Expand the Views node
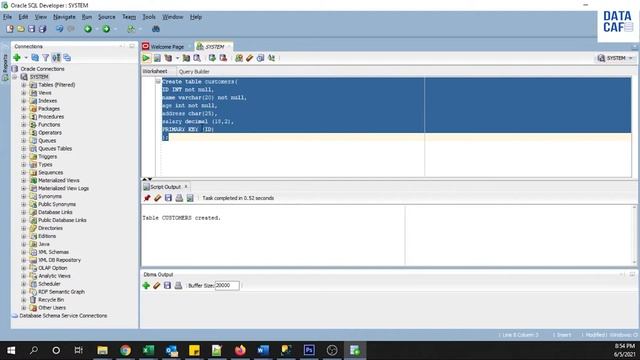 [x=24, y=93]
